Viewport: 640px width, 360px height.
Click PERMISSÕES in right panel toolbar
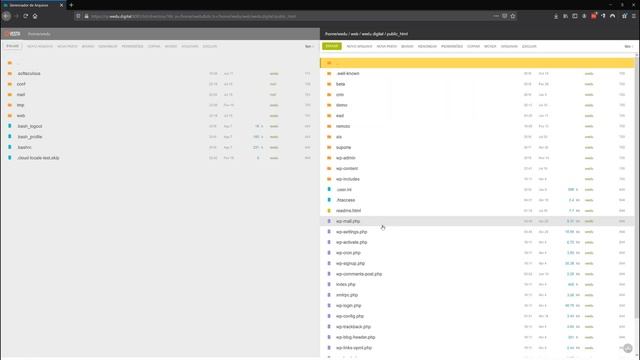click(x=452, y=47)
